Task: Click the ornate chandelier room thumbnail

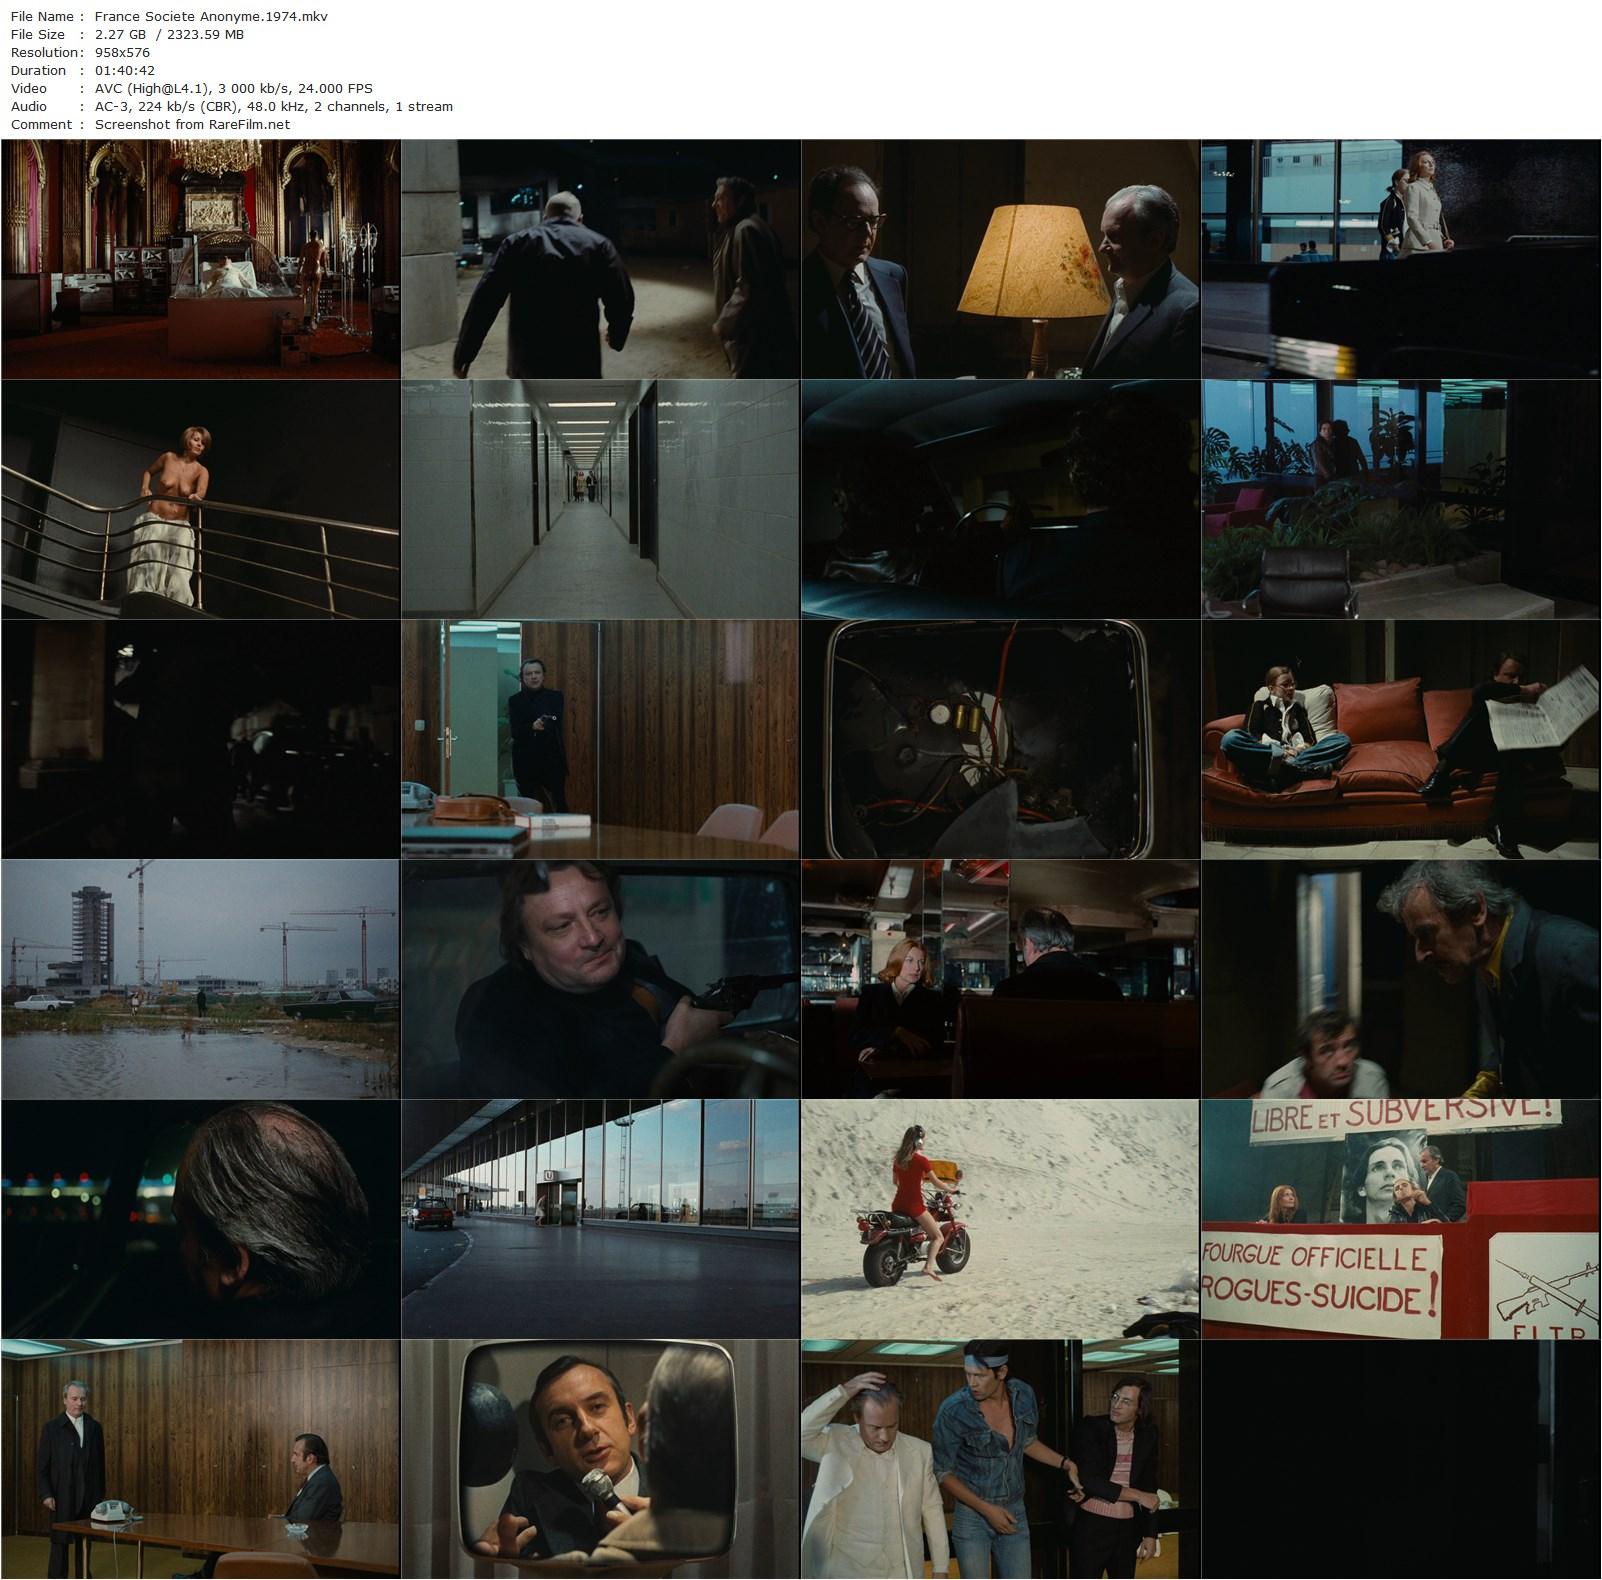Action: tap(200, 259)
